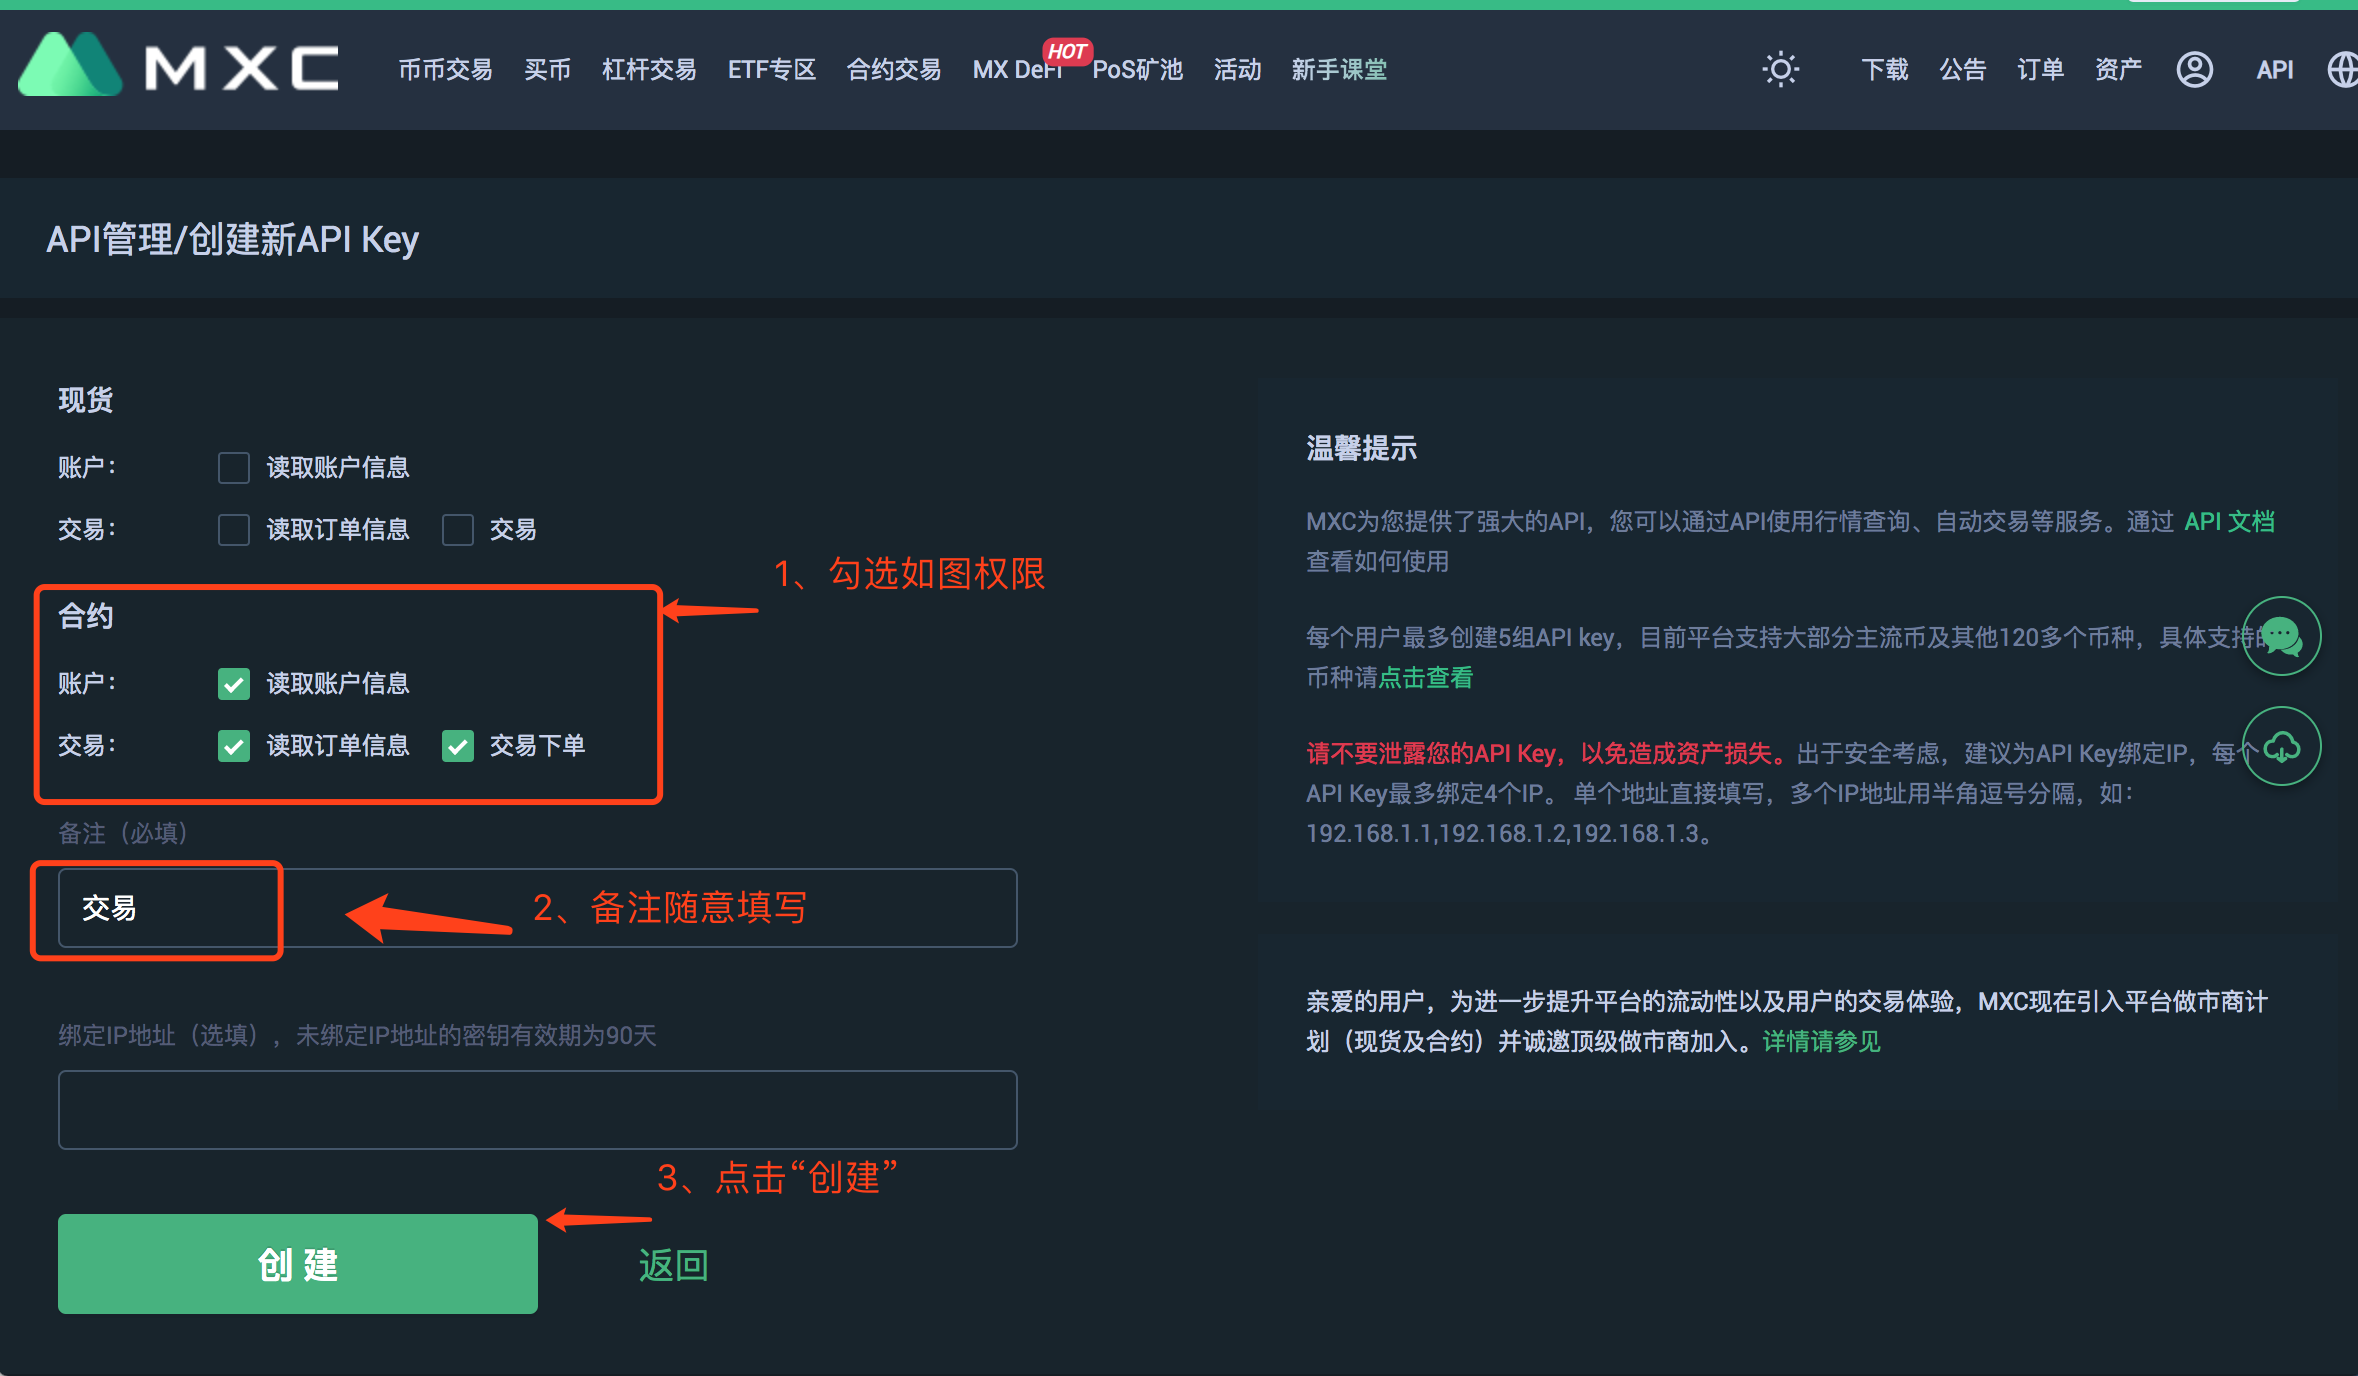Open 币币交易 menu
This screenshot has width=2358, height=1376.
tap(445, 69)
